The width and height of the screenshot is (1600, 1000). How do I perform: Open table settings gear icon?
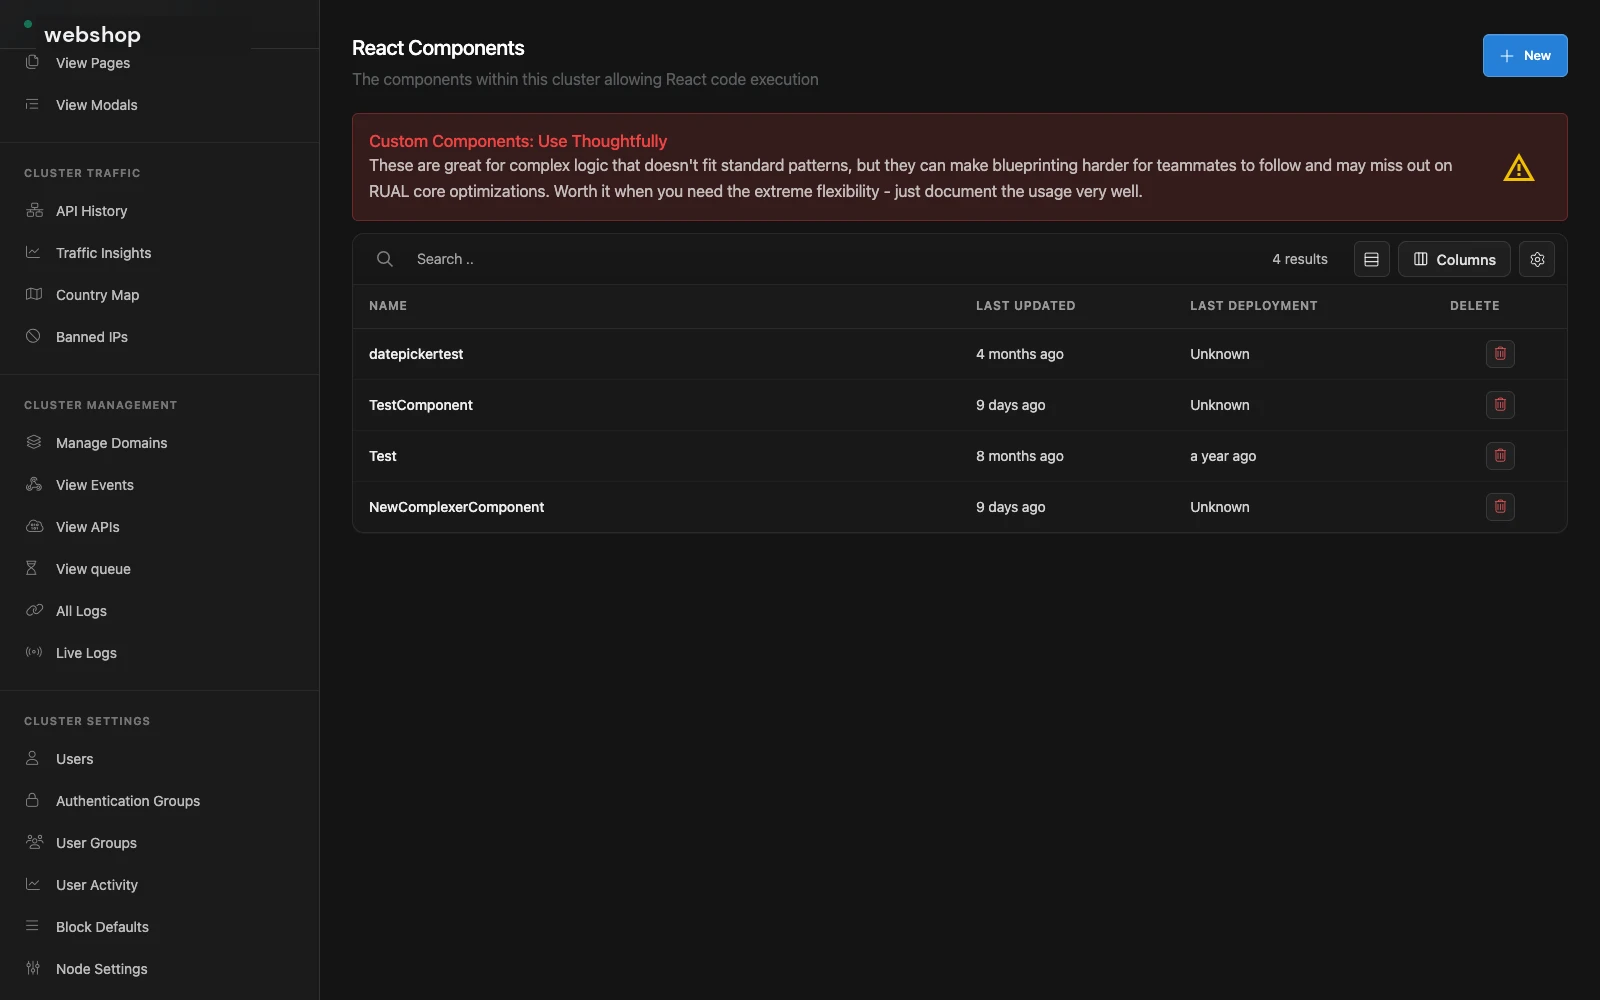click(1537, 259)
